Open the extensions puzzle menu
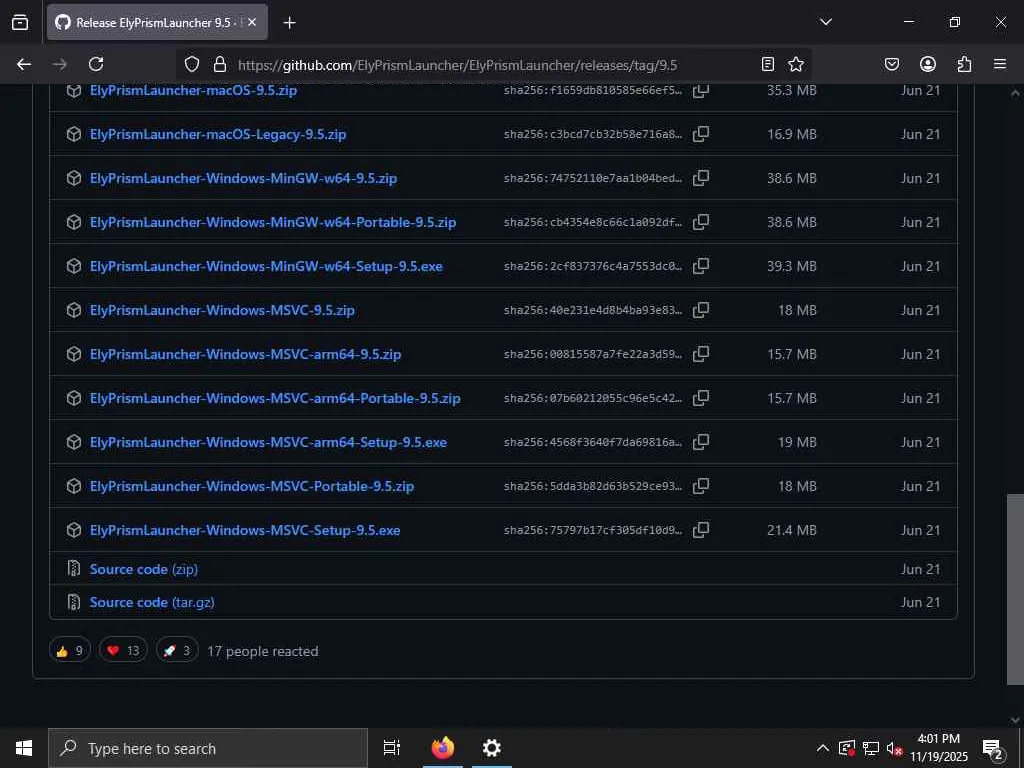Screen dimensions: 1024x768 pyautogui.click(x=964, y=64)
